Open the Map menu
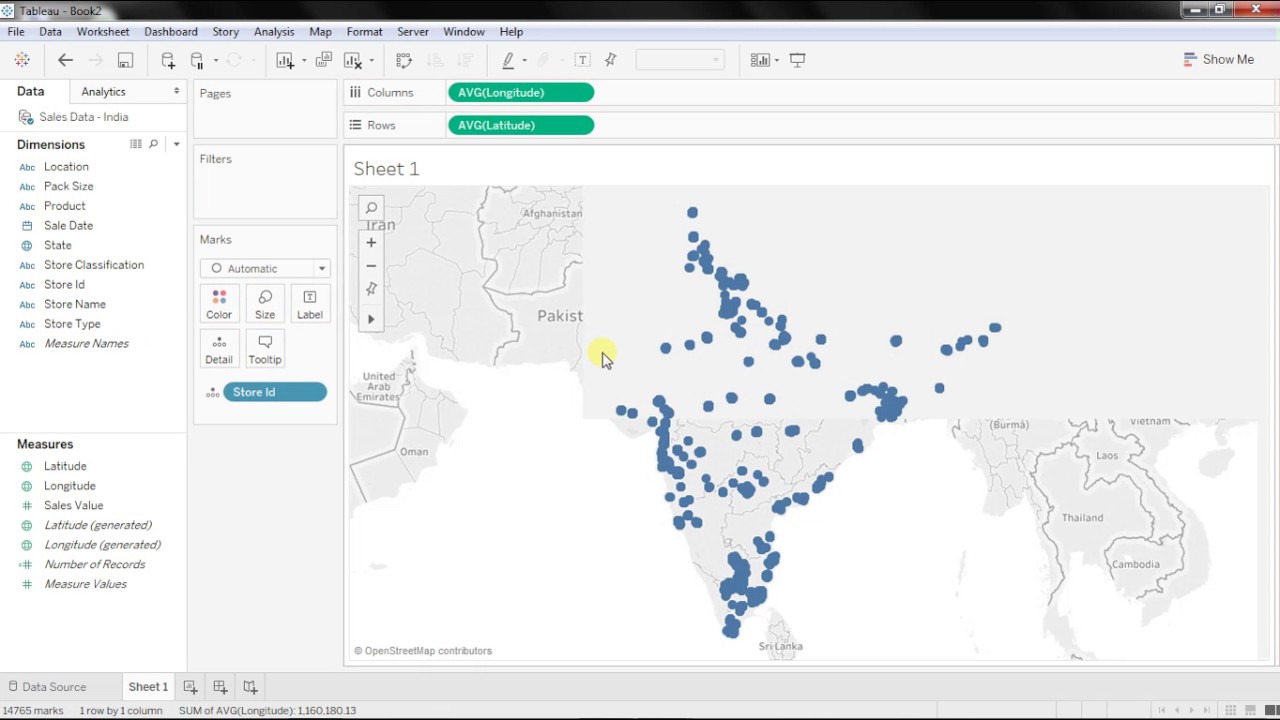This screenshot has height=720, width=1280. (x=320, y=32)
